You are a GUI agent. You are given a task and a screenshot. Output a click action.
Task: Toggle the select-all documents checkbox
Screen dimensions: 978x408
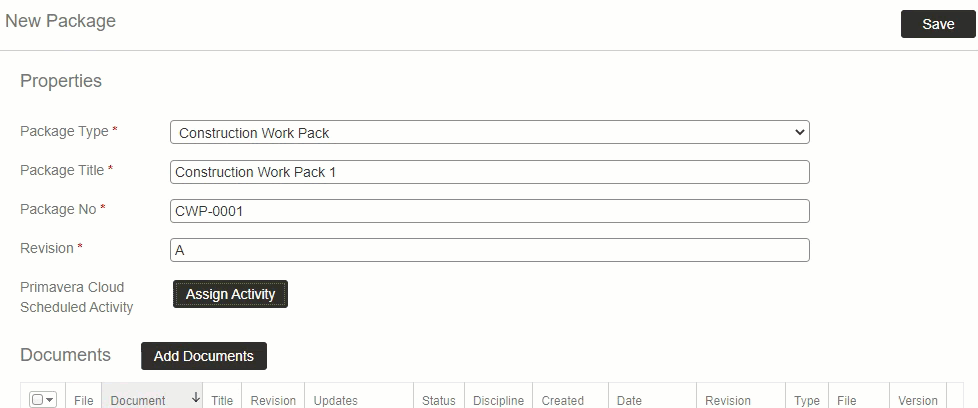pos(37,400)
